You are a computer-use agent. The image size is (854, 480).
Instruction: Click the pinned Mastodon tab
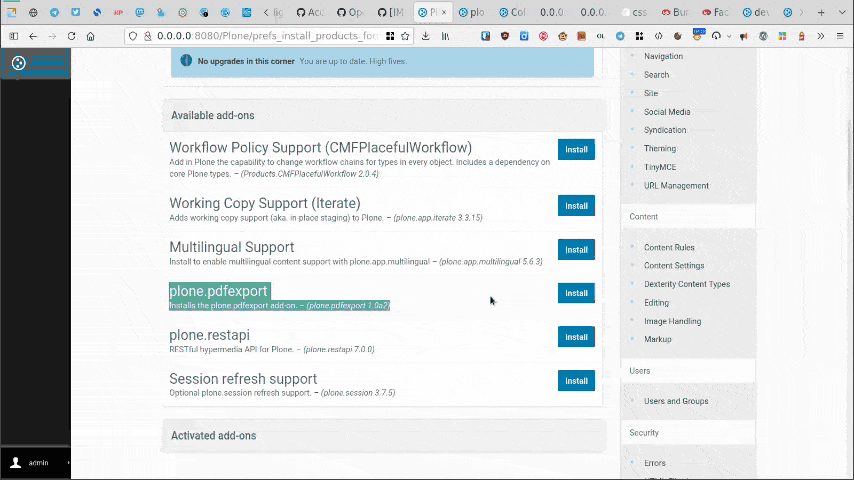[140, 12]
